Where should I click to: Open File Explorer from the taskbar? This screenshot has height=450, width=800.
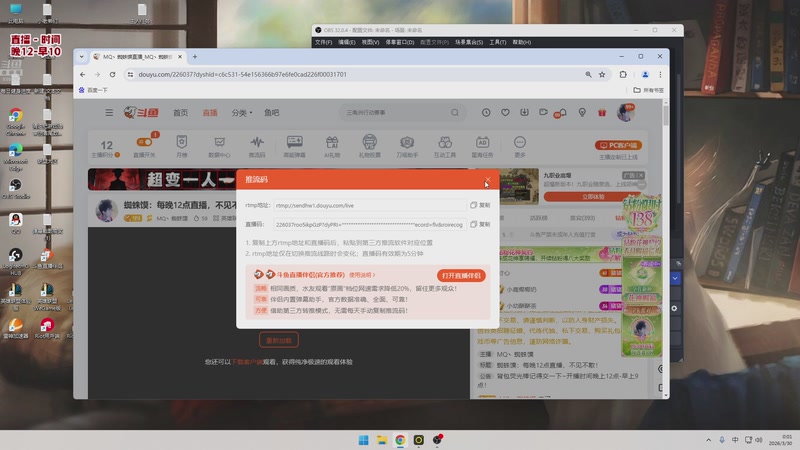pos(382,440)
